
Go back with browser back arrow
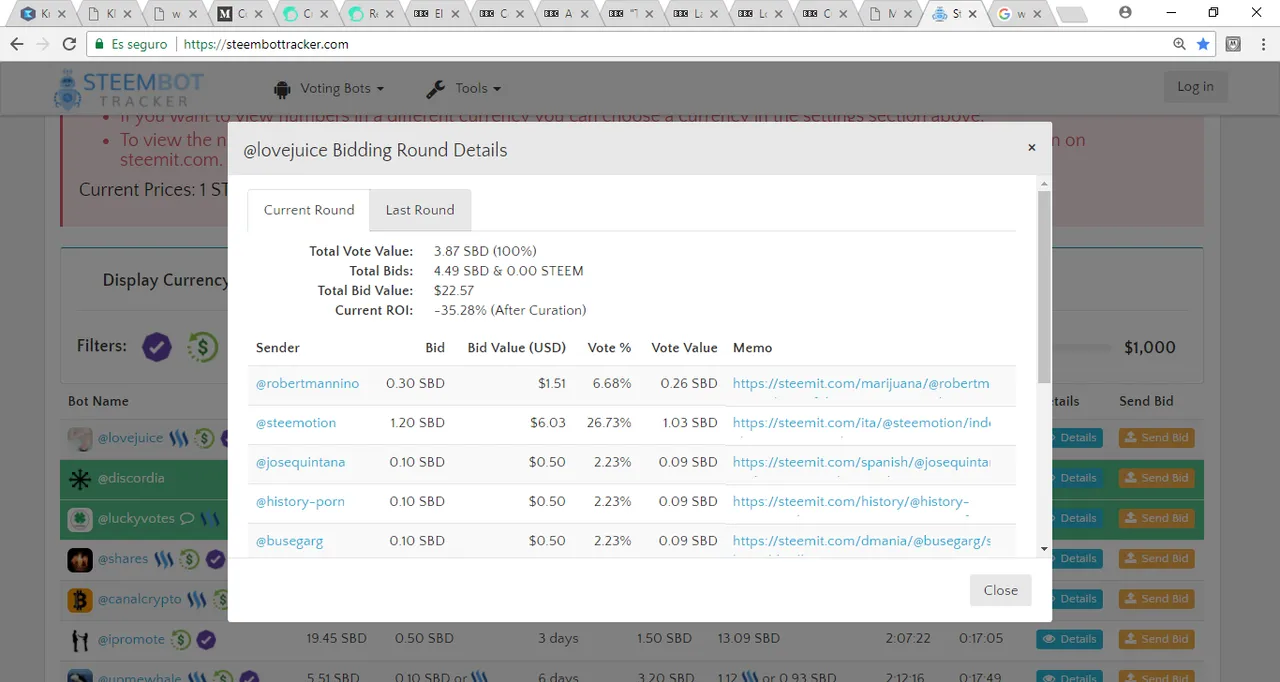pyautogui.click(x=17, y=44)
